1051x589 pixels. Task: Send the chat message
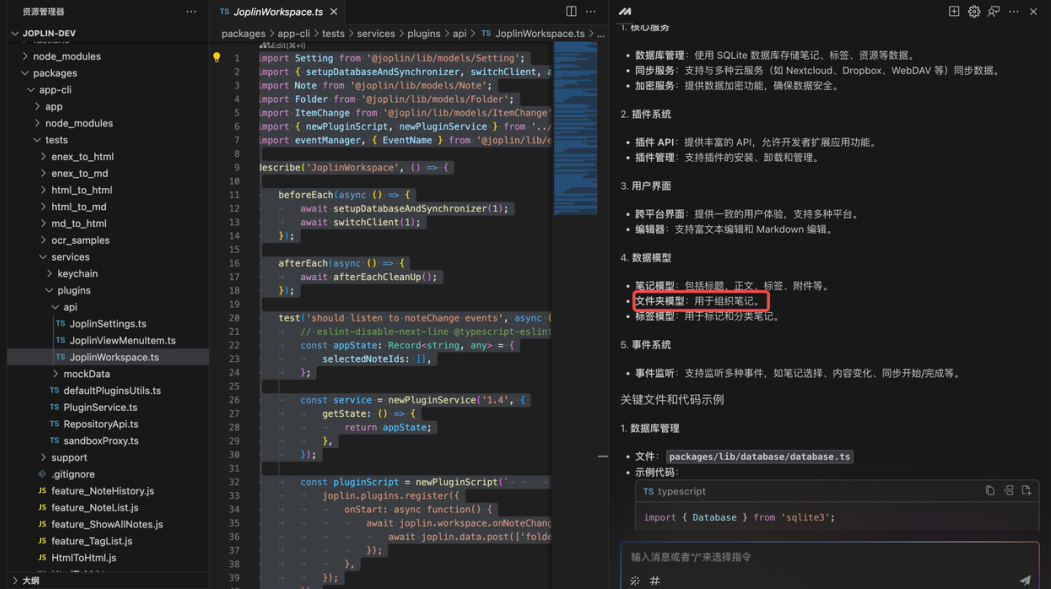[x=1025, y=580]
